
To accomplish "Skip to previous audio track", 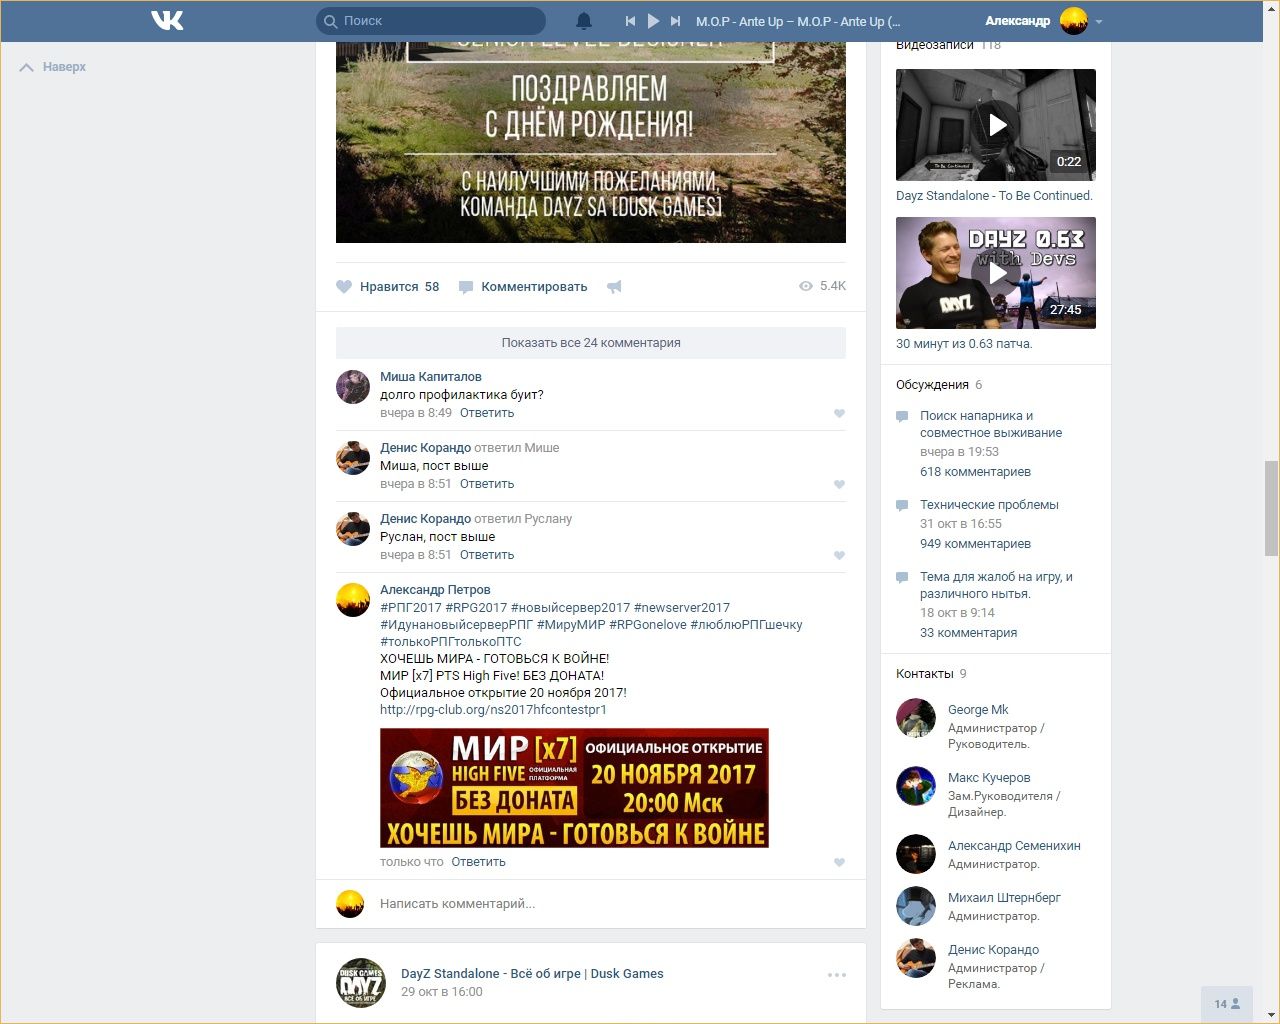I will tap(630, 21).
